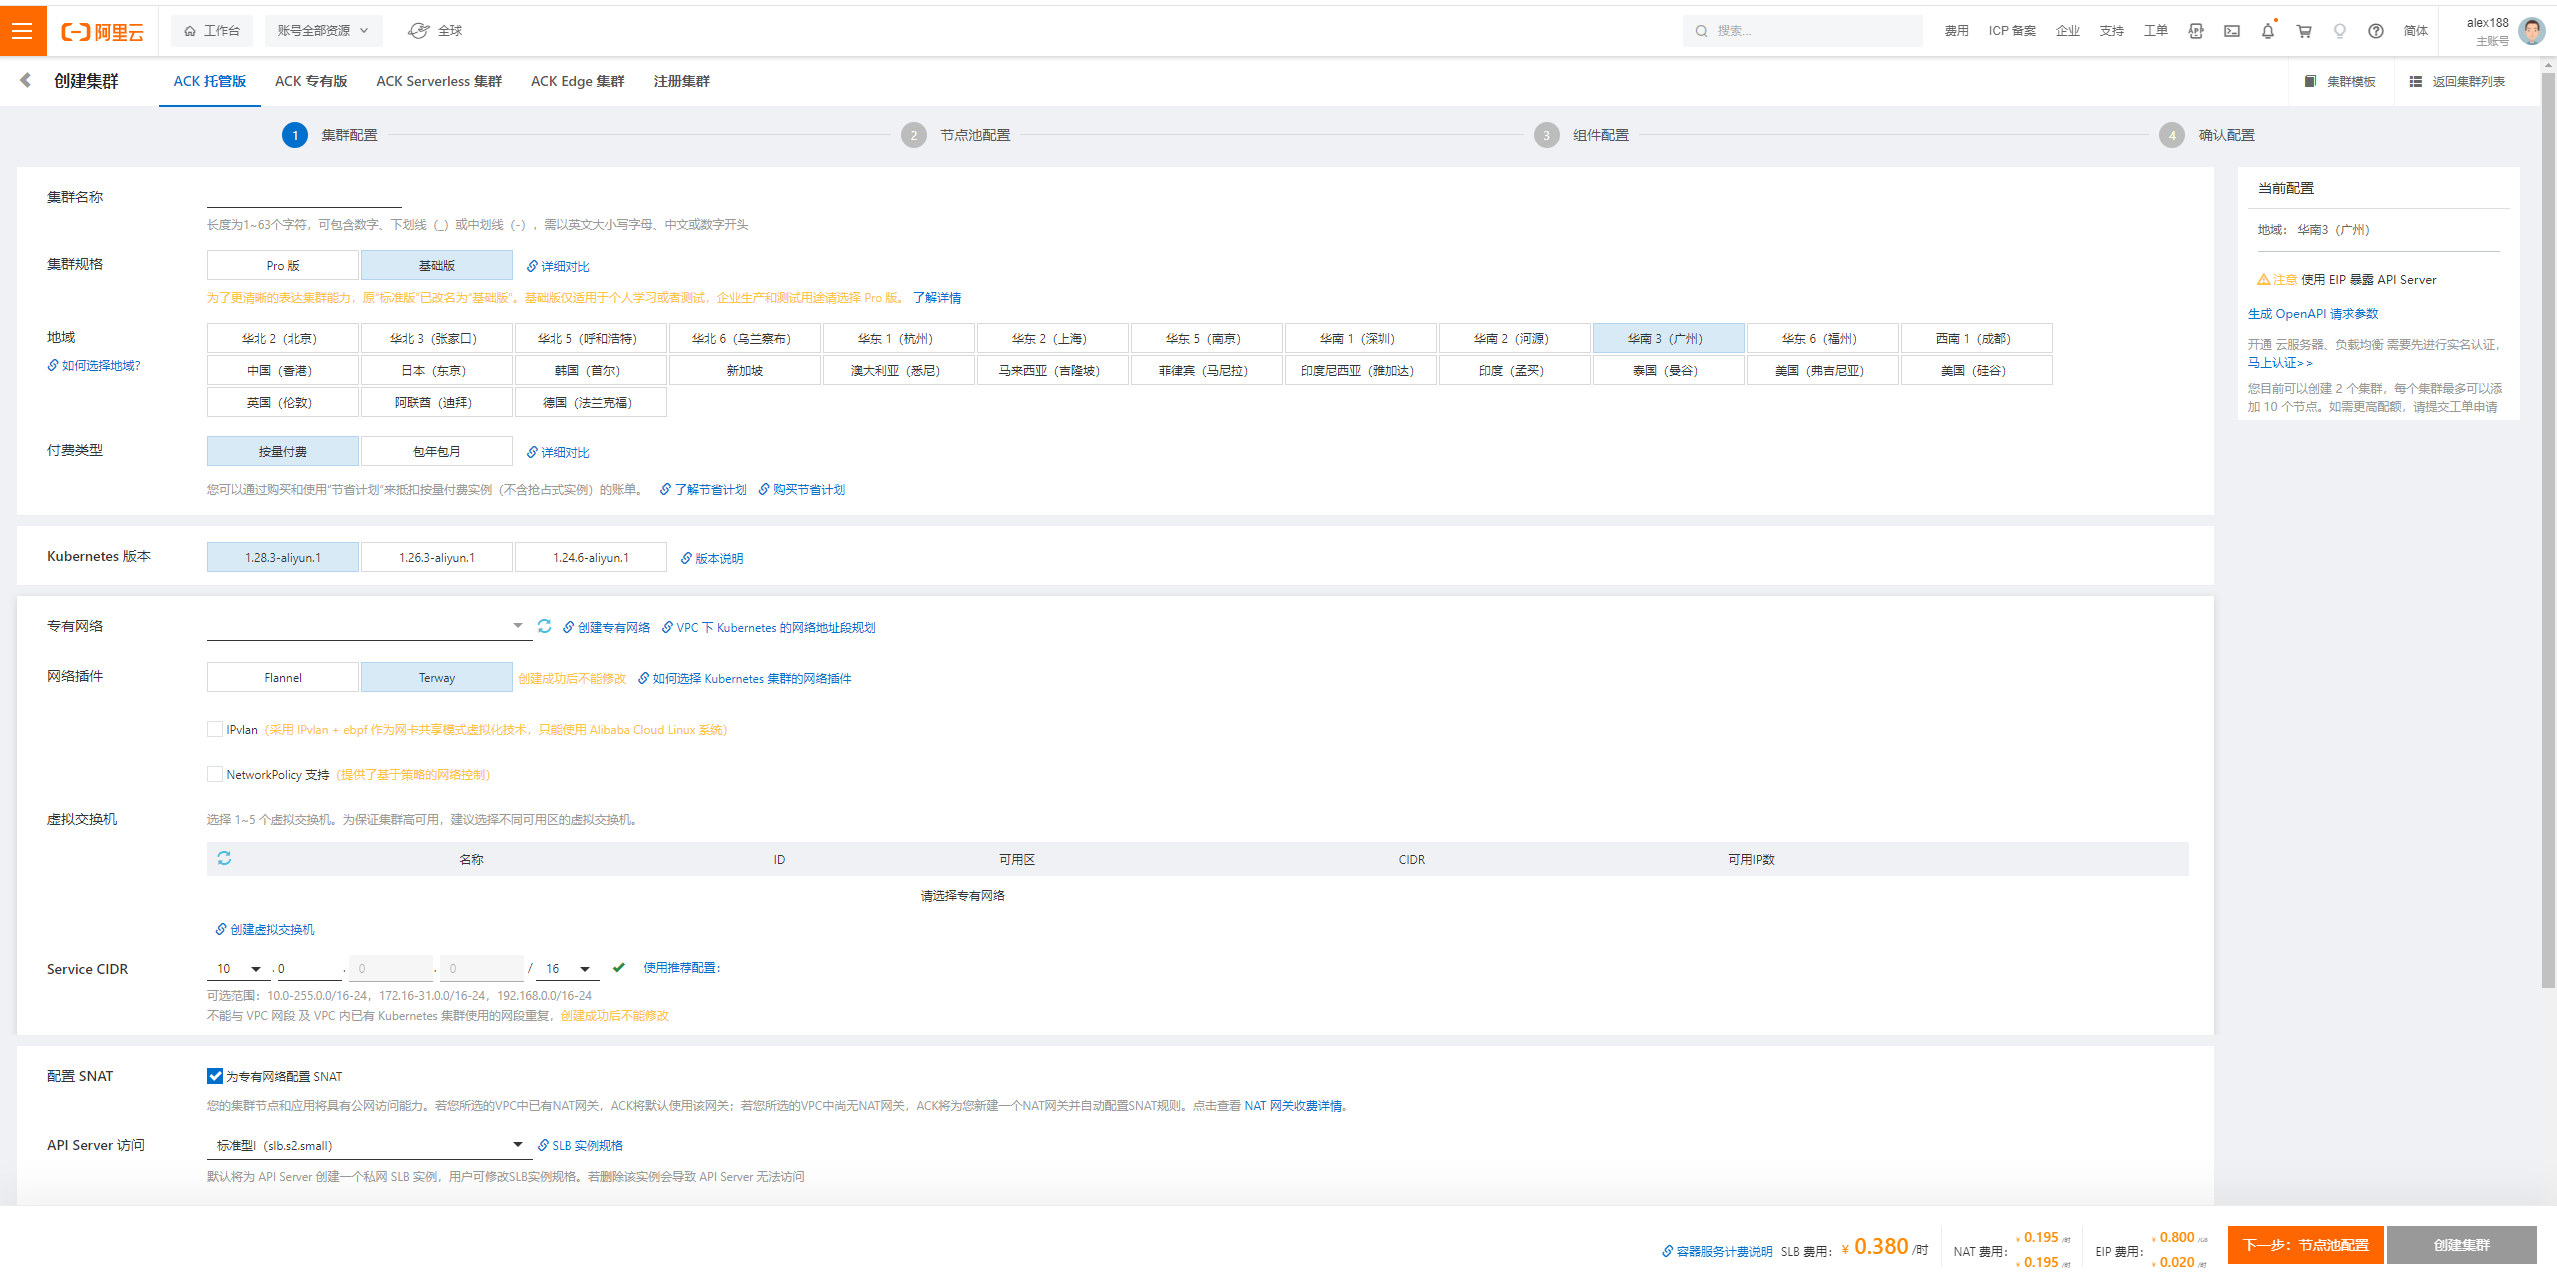Click step 4 confirm config circle
2557x1282 pixels.
[x=2171, y=135]
